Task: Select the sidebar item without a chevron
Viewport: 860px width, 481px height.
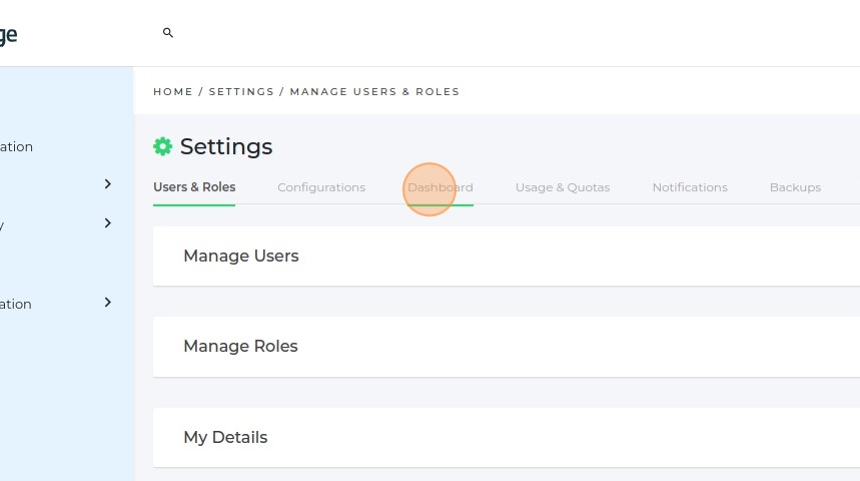Action: pos(17,147)
